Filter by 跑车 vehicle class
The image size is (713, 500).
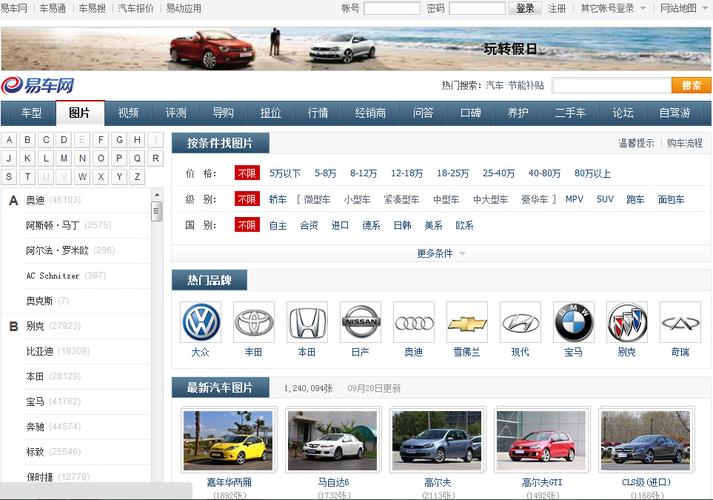pos(635,199)
